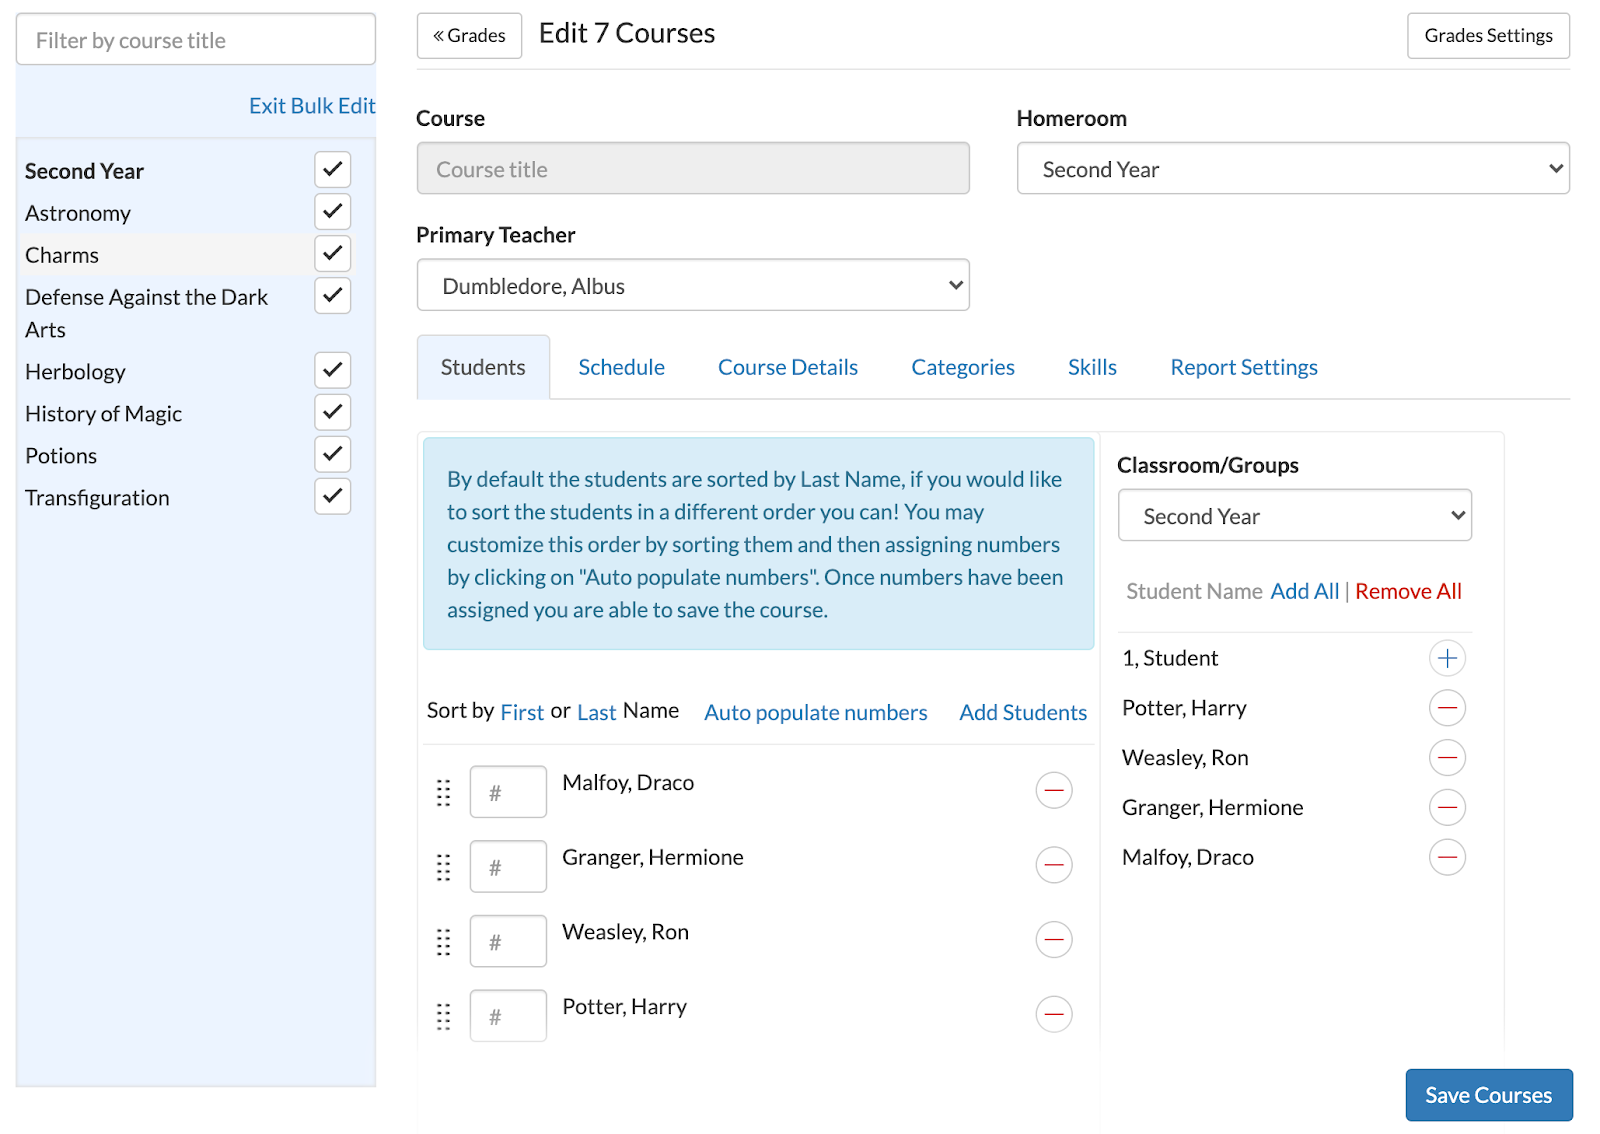Uncheck the Herbology course checkbox

(332, 371)
